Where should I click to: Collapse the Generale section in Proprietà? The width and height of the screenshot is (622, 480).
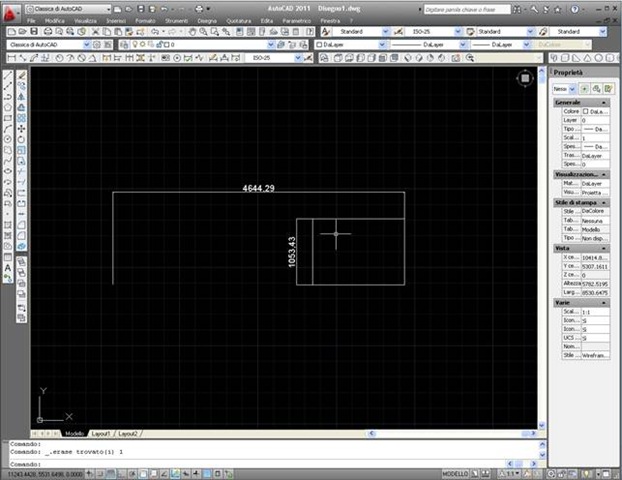coord(603,103)
